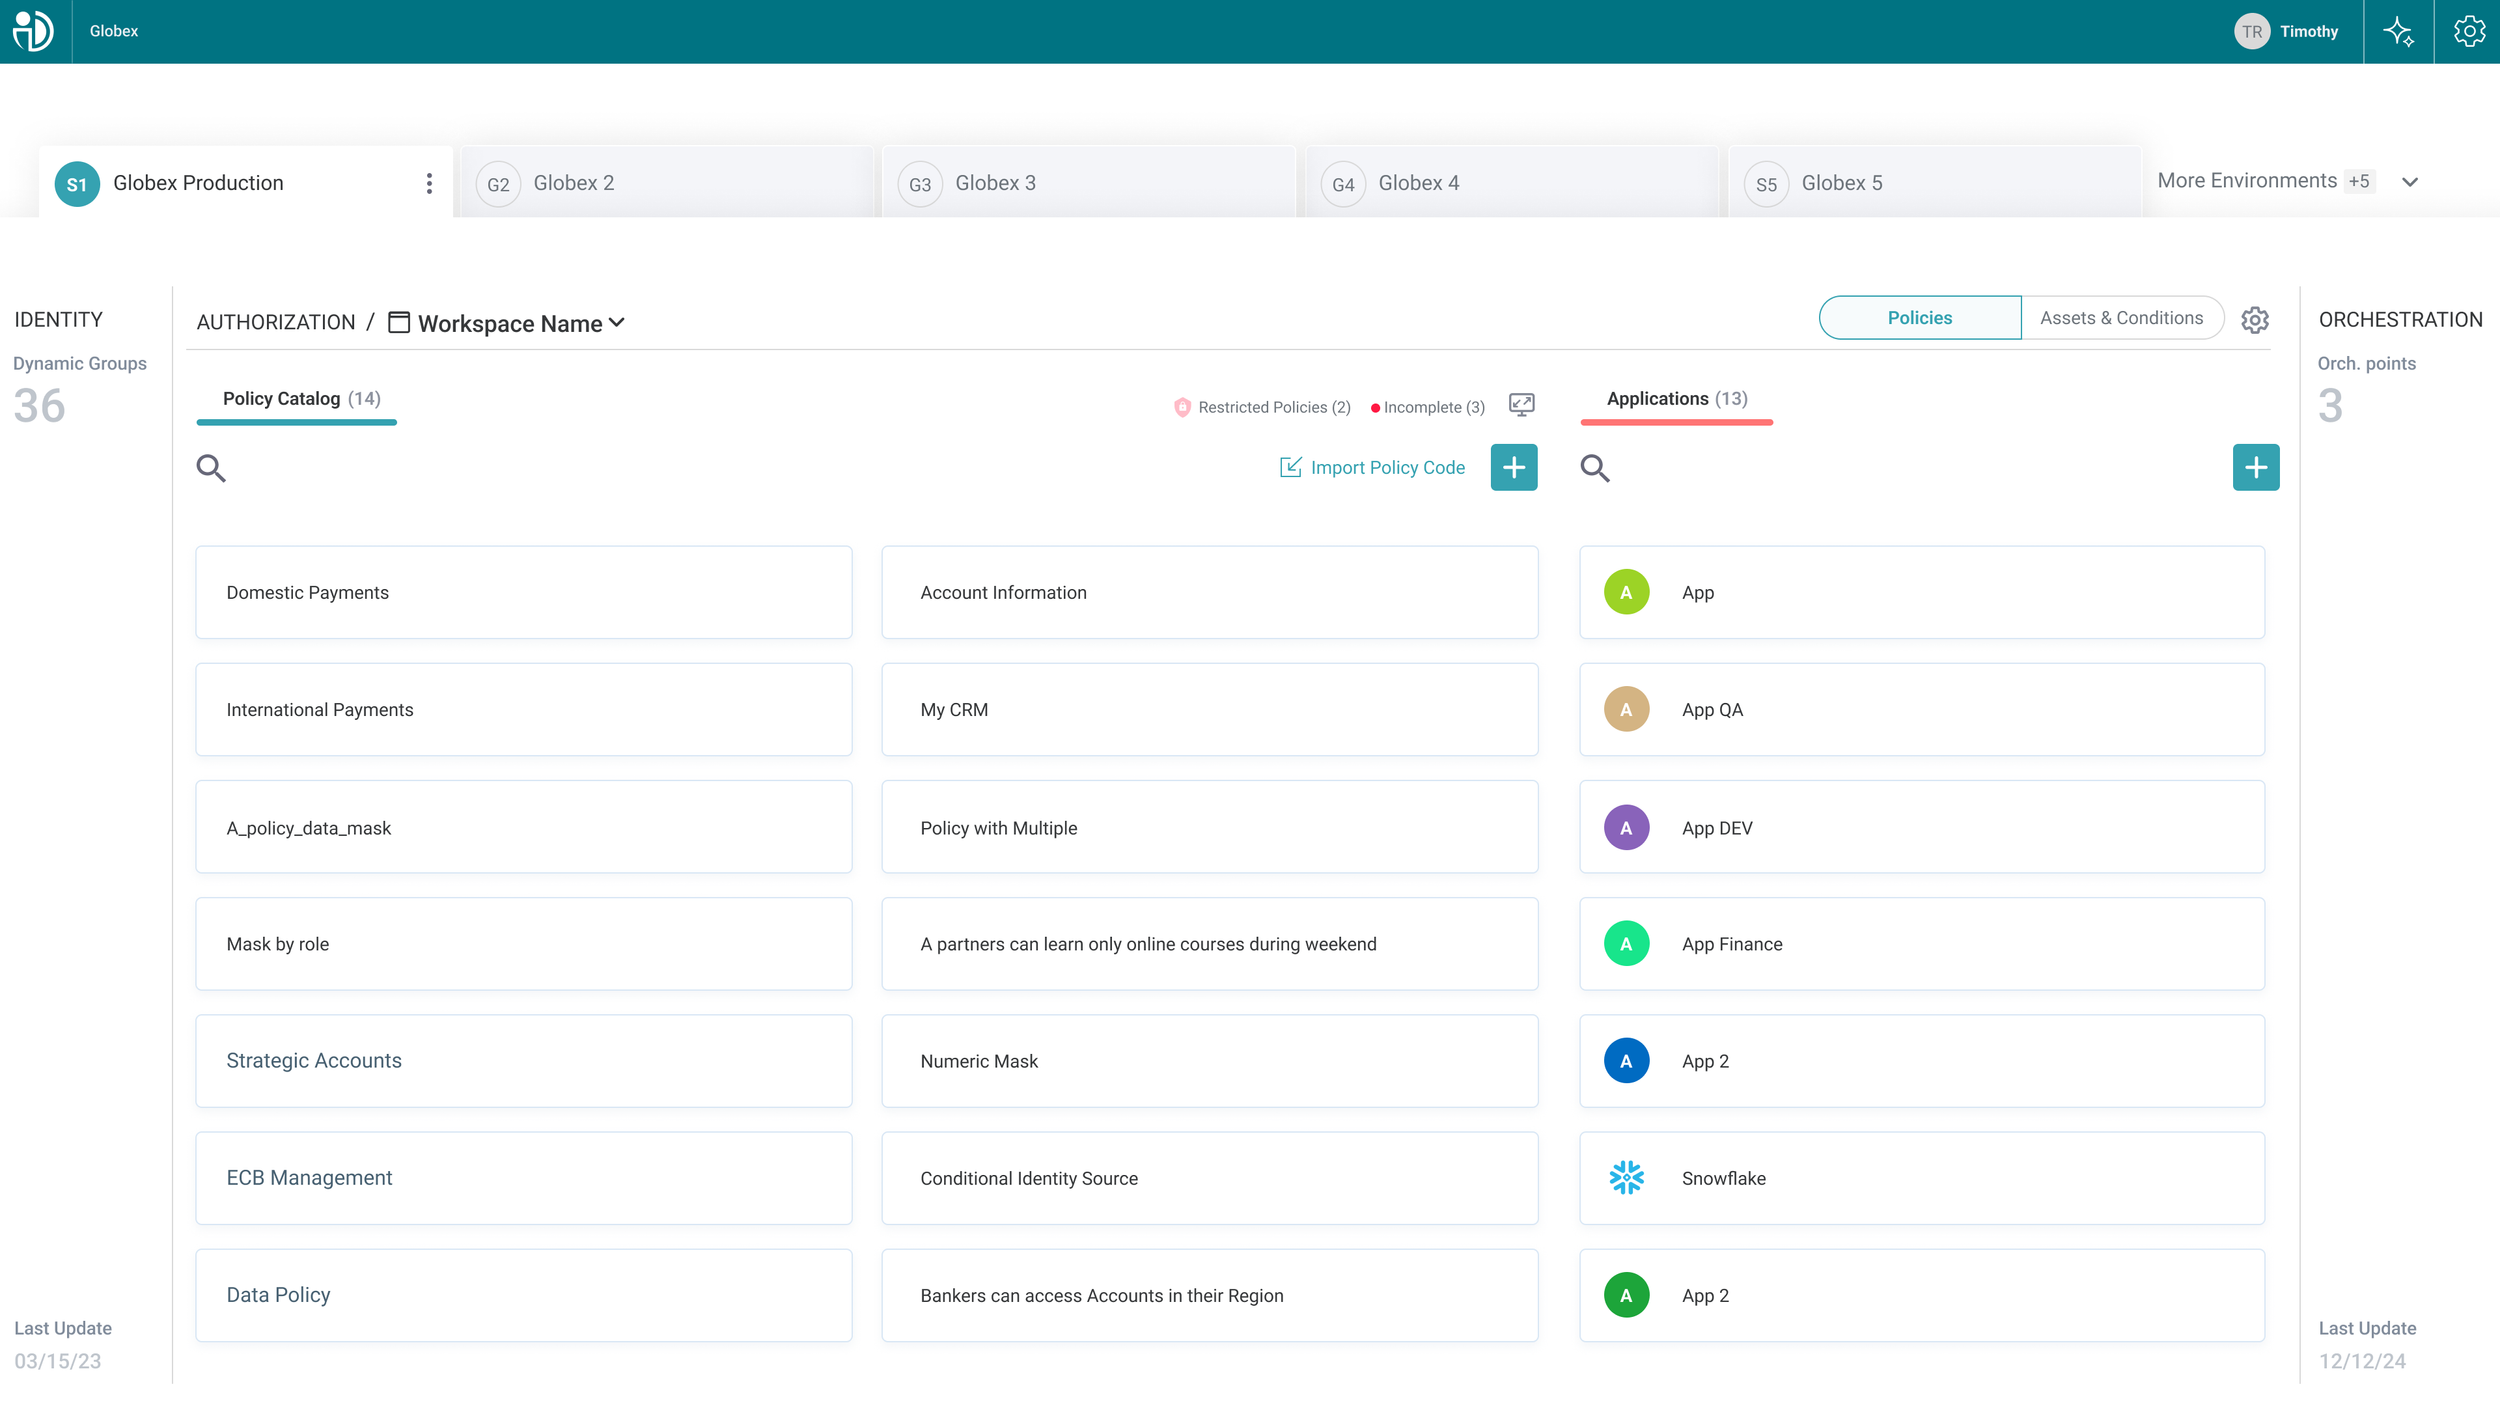Click the applications search icon

tap(1595, 468)
